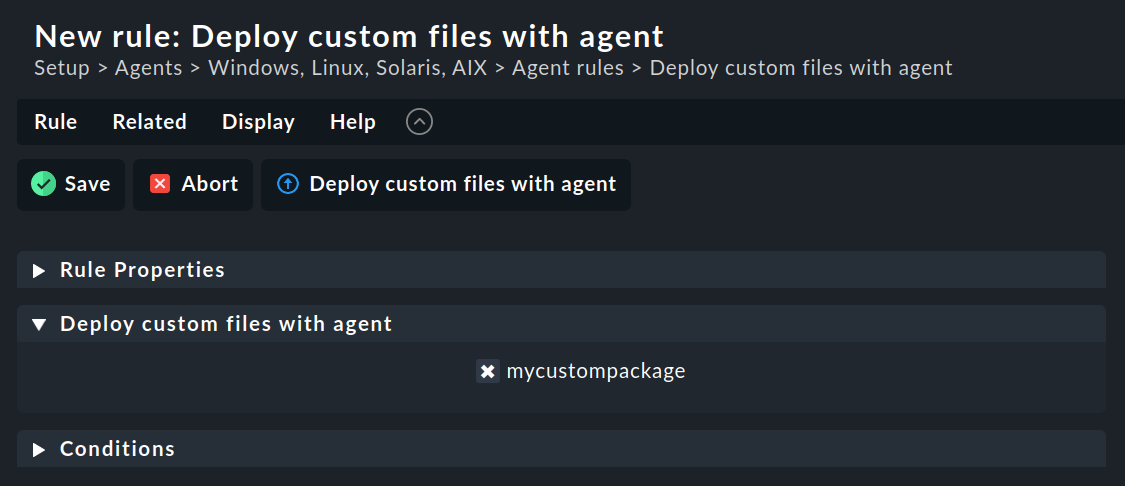
Task: Open Deploy custom files with agent breadcrumb
Action: (x=801, y=68)
